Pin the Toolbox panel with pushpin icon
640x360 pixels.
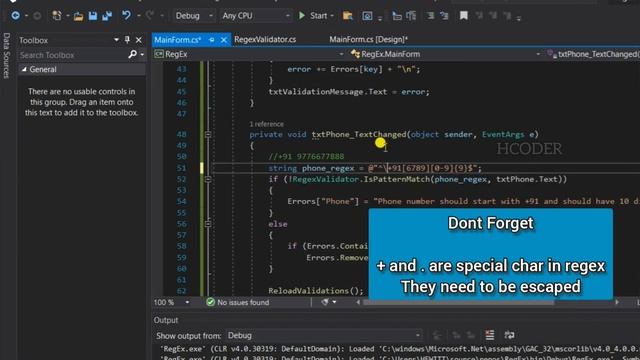[127, 40]
